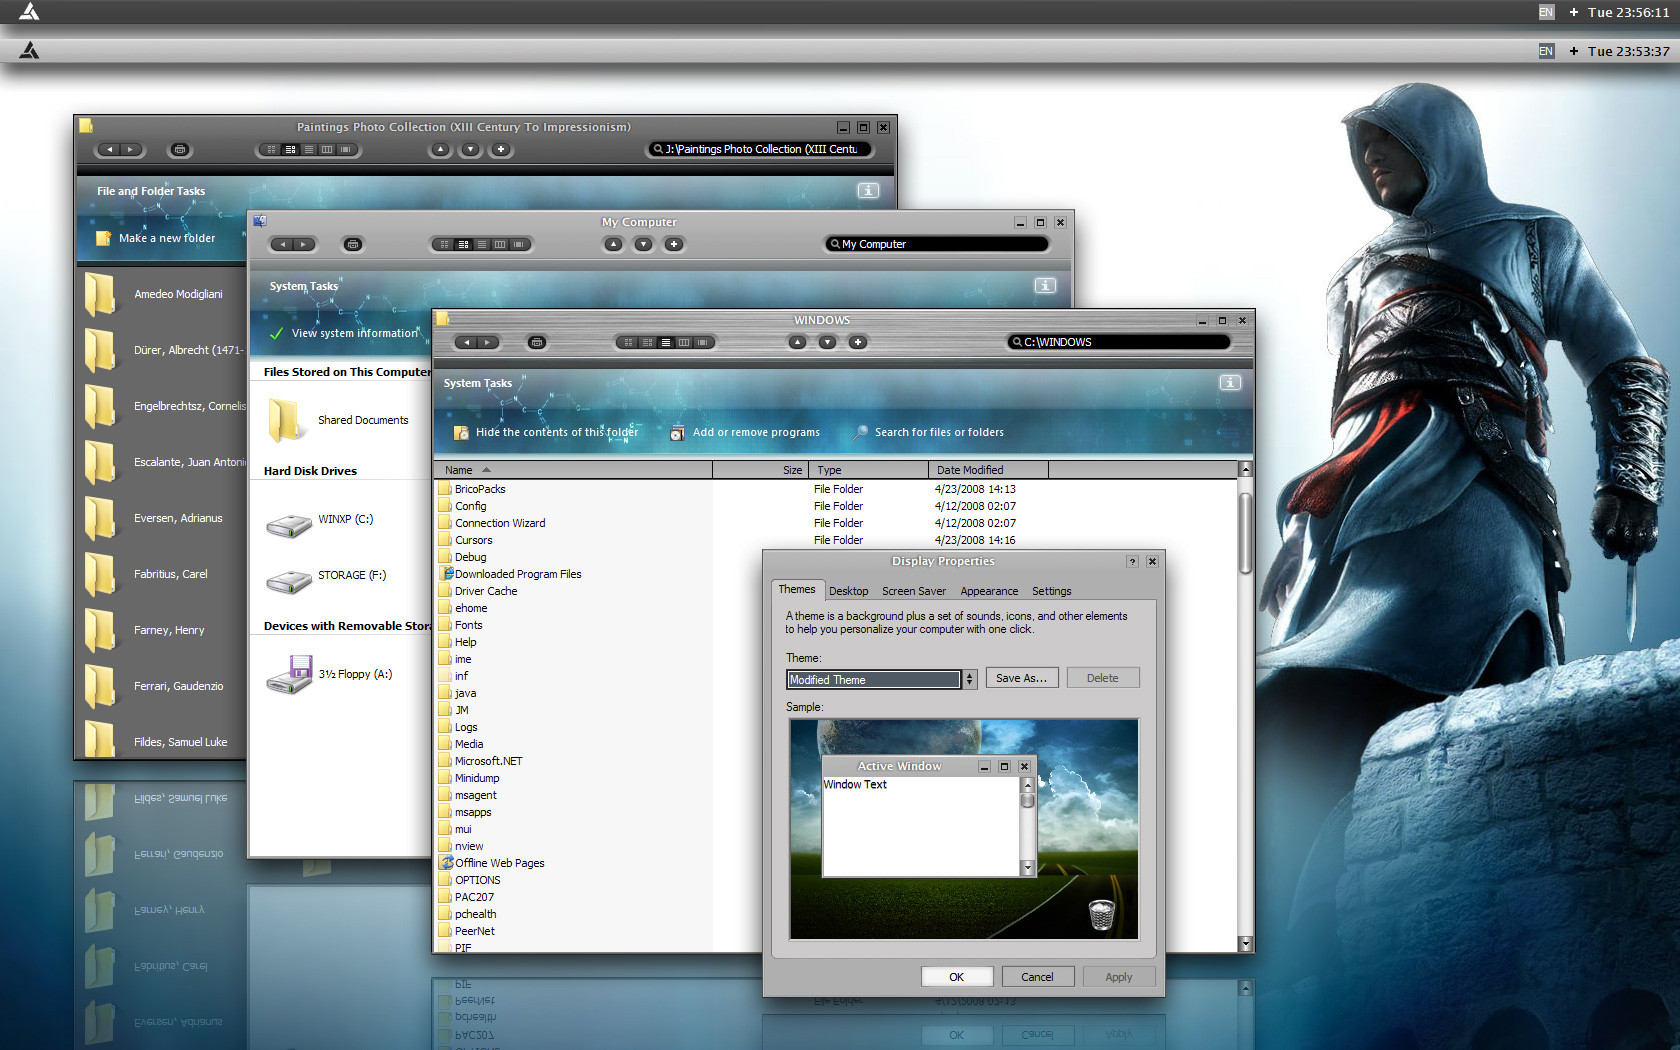The image size is (1680, 1050).
Task: Click OK in Display Properties dialog
Action: click(x=957, y=977)
